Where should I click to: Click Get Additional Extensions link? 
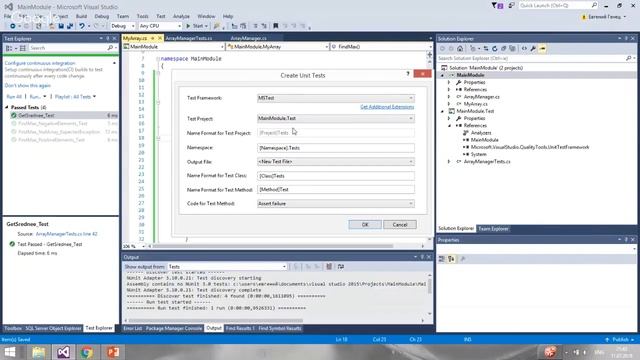(x=387, y=107)
